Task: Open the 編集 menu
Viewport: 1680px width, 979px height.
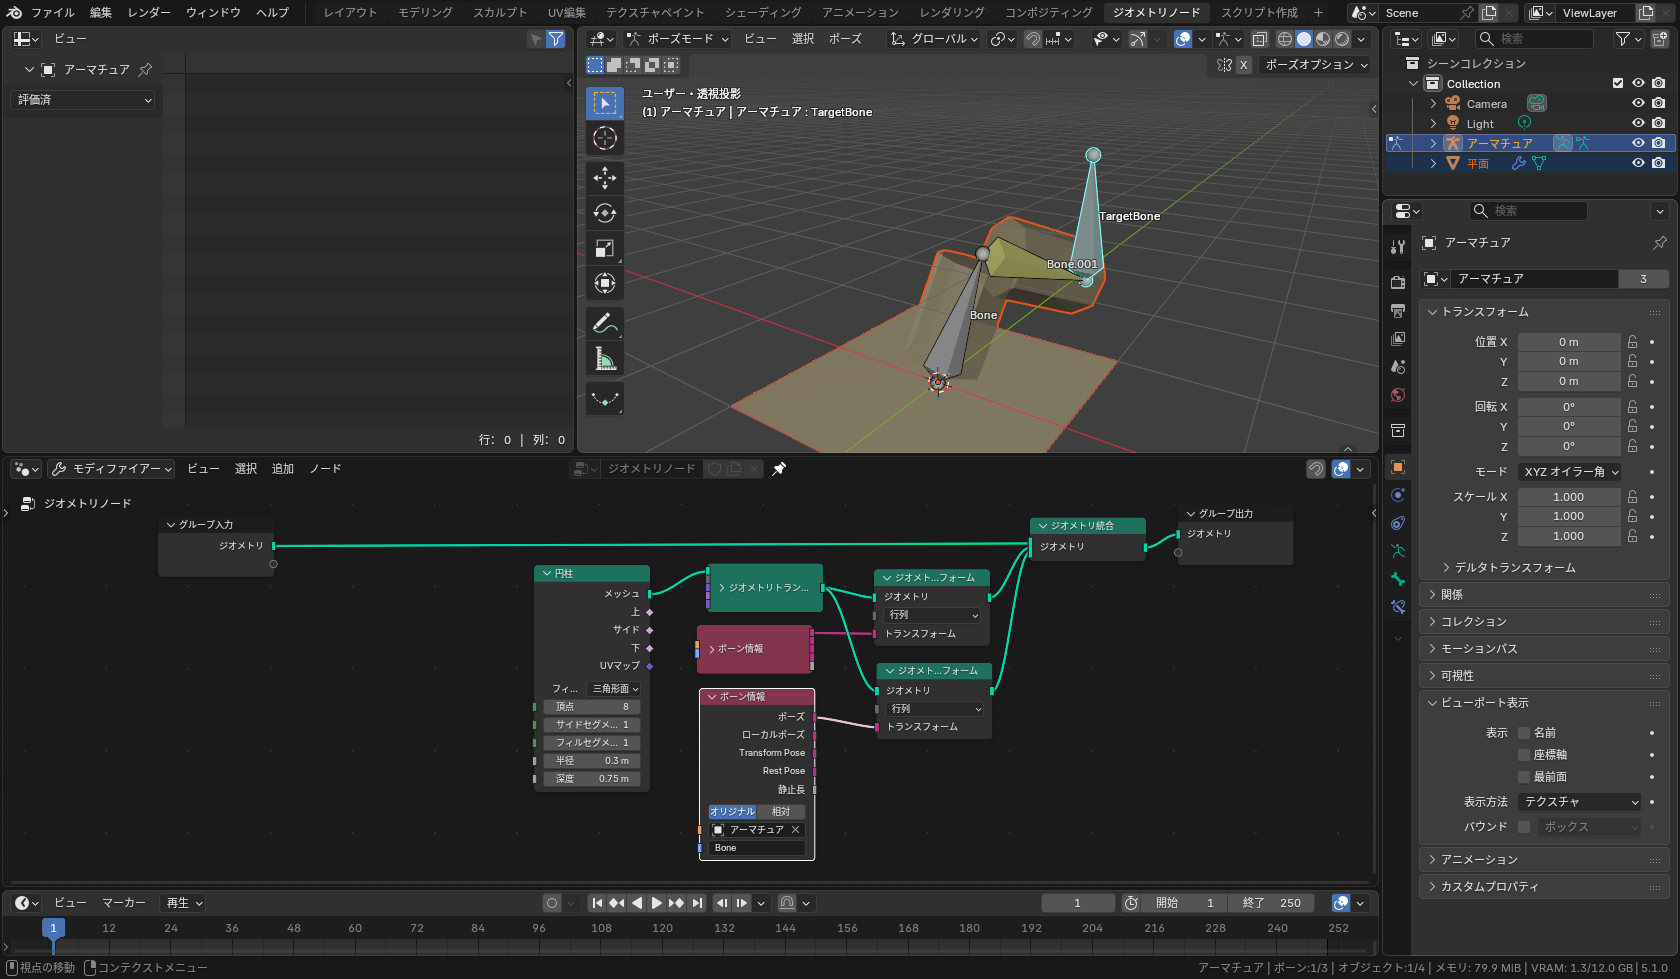Action: [101, 13]
